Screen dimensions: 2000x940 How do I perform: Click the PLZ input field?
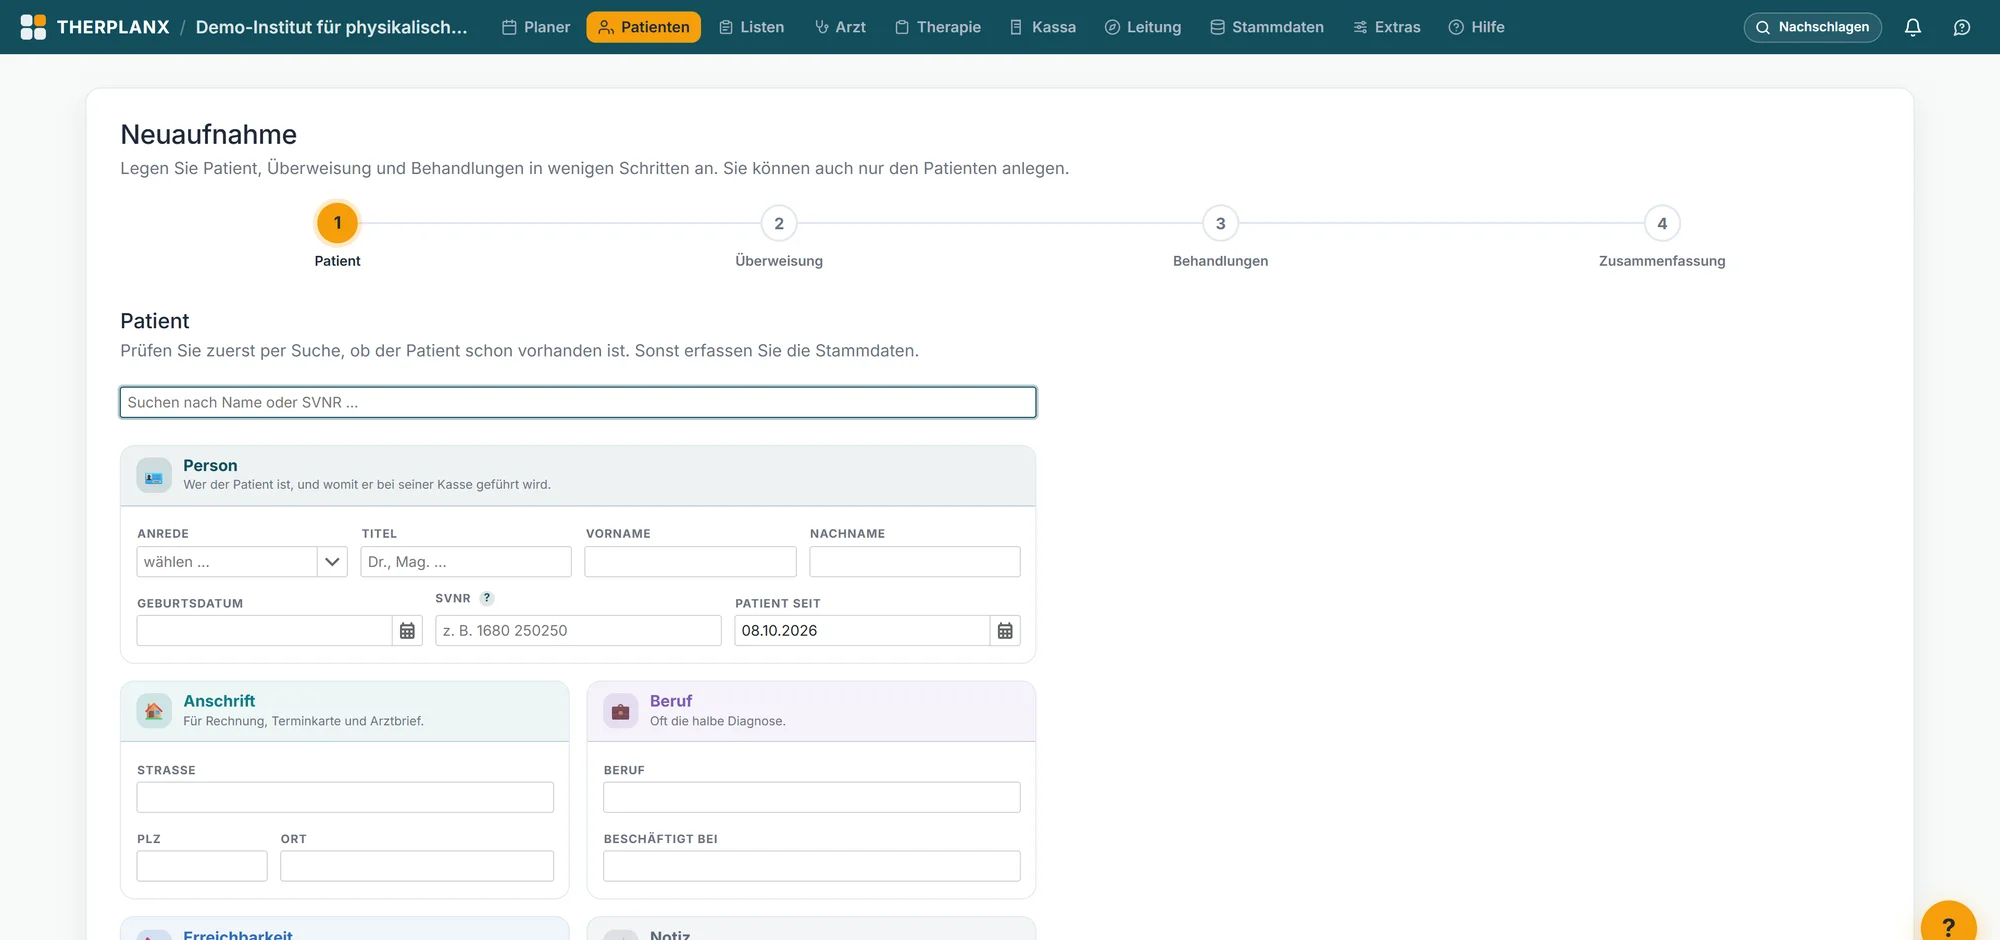202,866
